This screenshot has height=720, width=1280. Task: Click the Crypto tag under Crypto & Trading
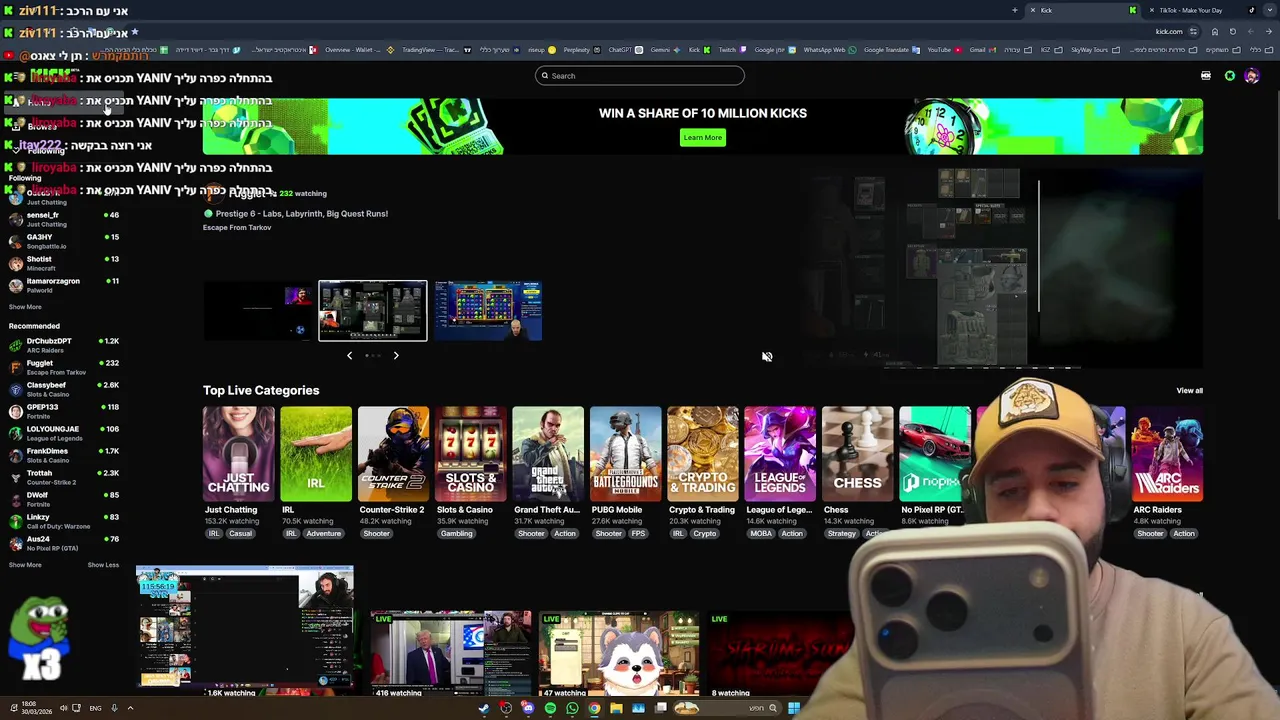click(705, 534)
